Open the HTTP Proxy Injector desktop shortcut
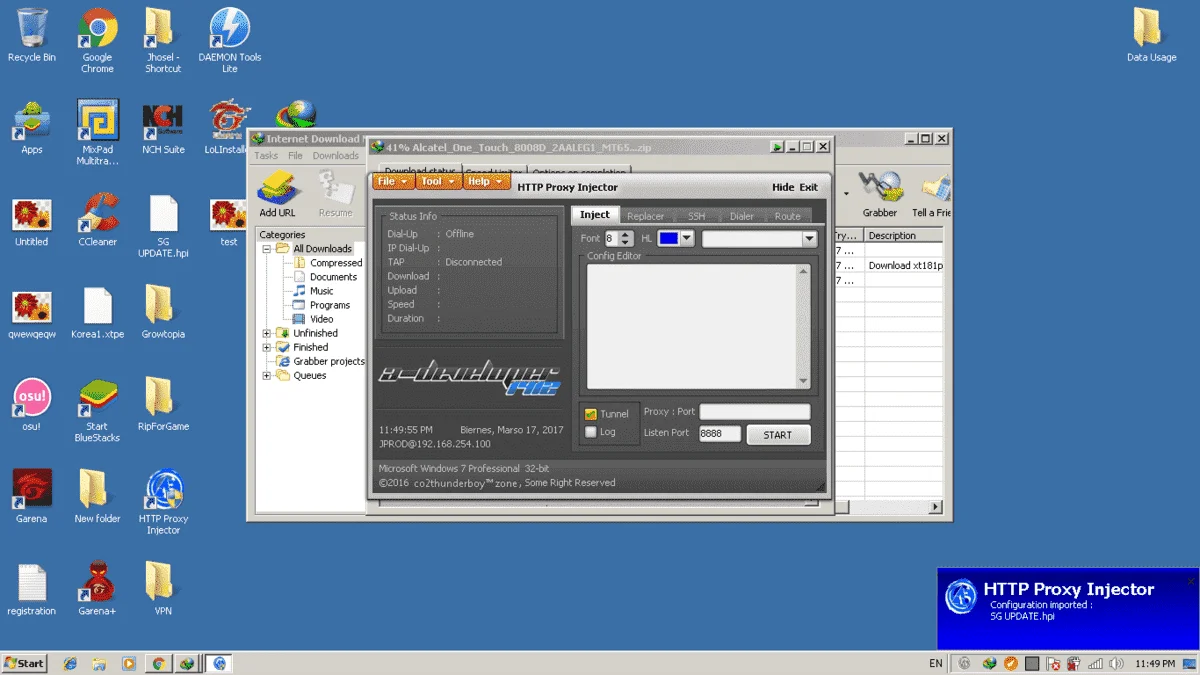This screenshot has width=1200, height=675. pyautogui.click(x=163, y=501)
